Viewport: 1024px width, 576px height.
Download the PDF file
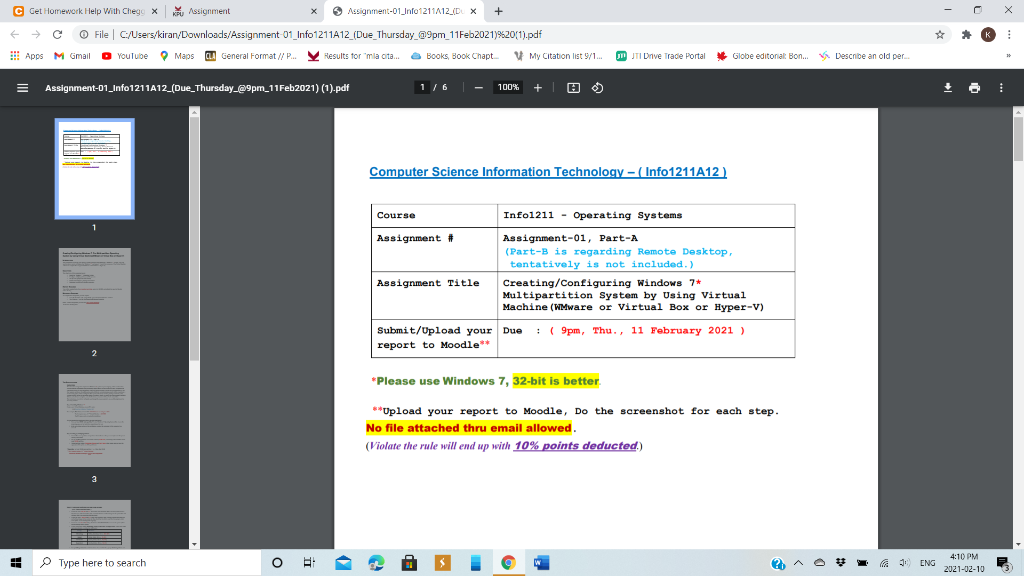click(x=947, y=87)
